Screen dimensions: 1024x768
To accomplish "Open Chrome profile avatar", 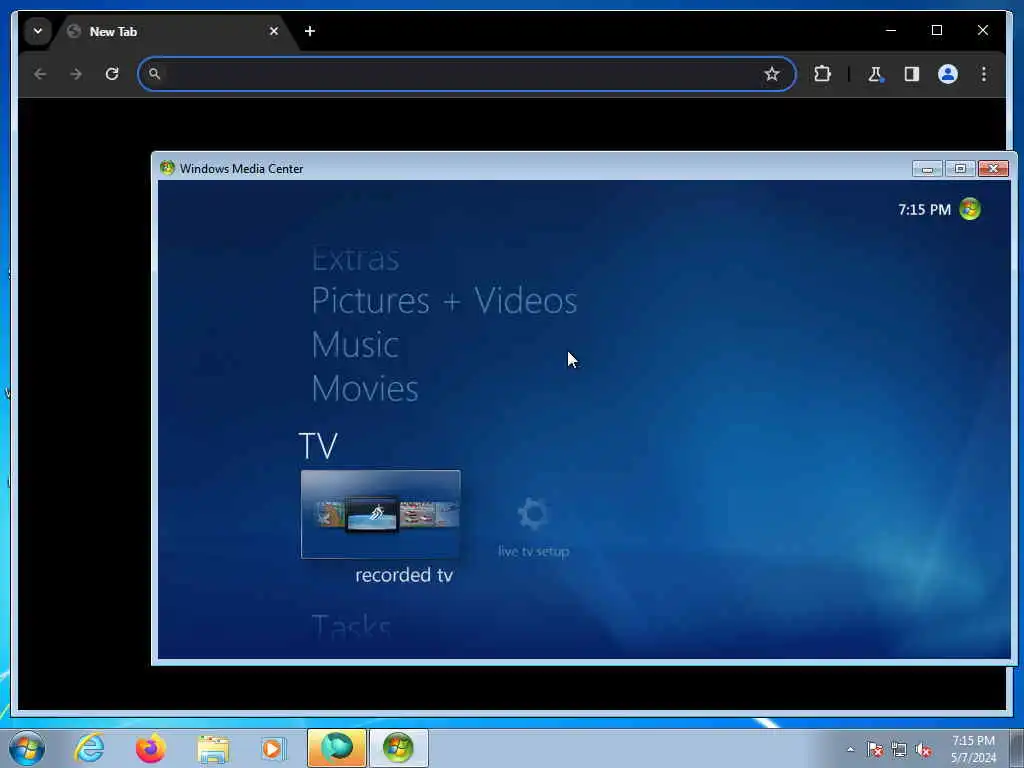I will click(948, 74).
